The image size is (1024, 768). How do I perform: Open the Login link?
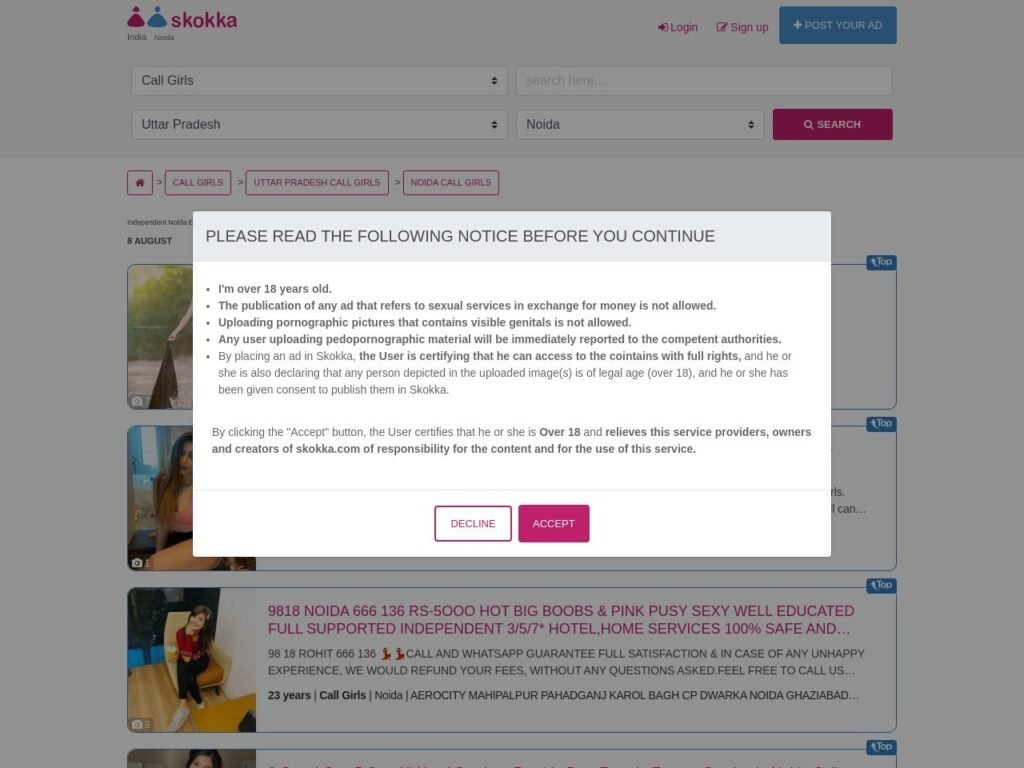(x=678, y=27)
